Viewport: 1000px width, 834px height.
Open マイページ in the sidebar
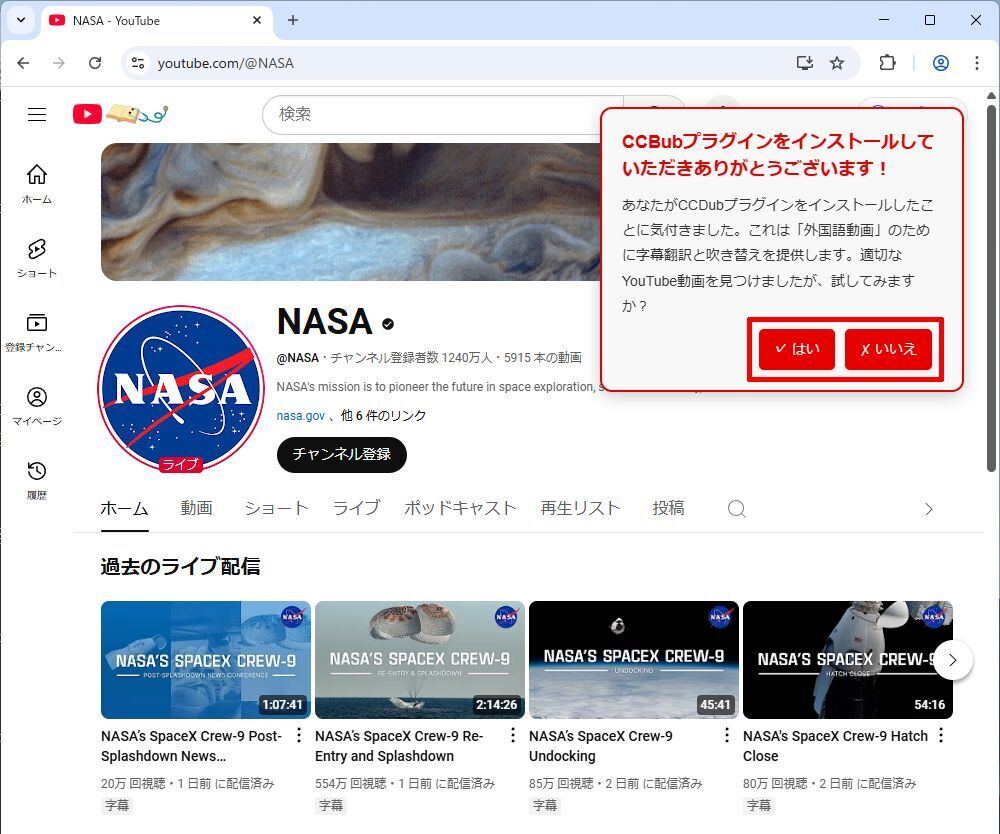[37, 406]
